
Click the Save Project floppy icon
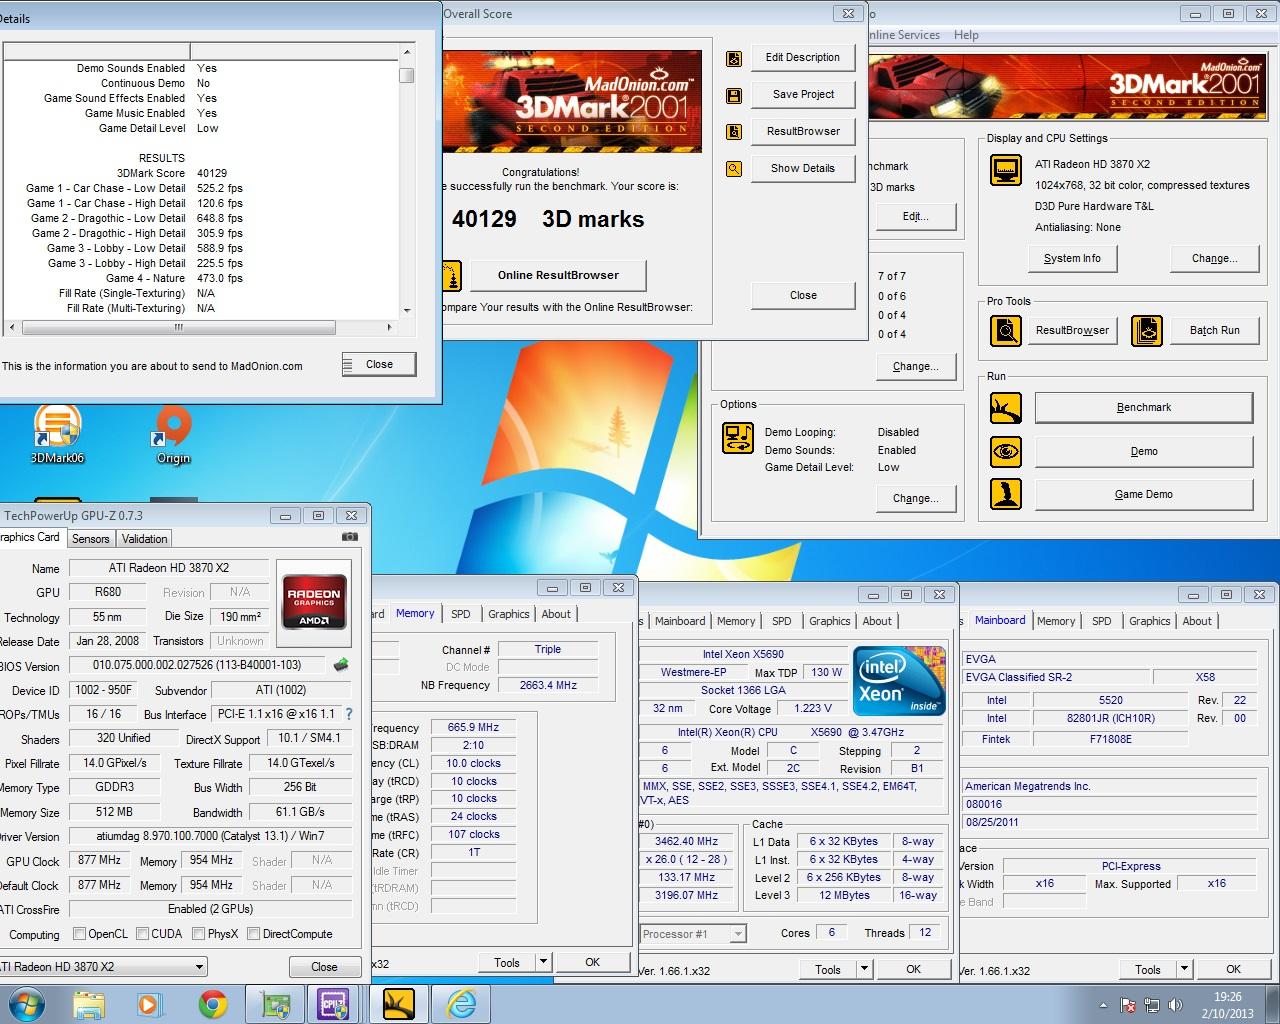pos(734,96)
